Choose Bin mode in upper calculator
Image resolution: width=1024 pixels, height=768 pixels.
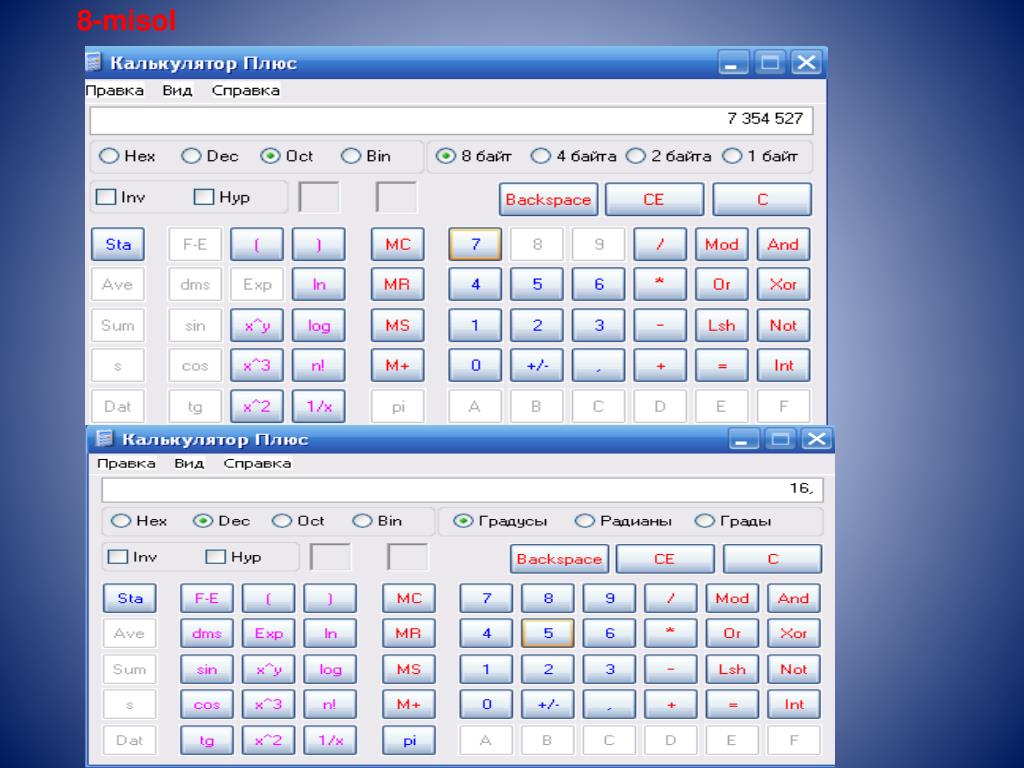pos(351,156)
